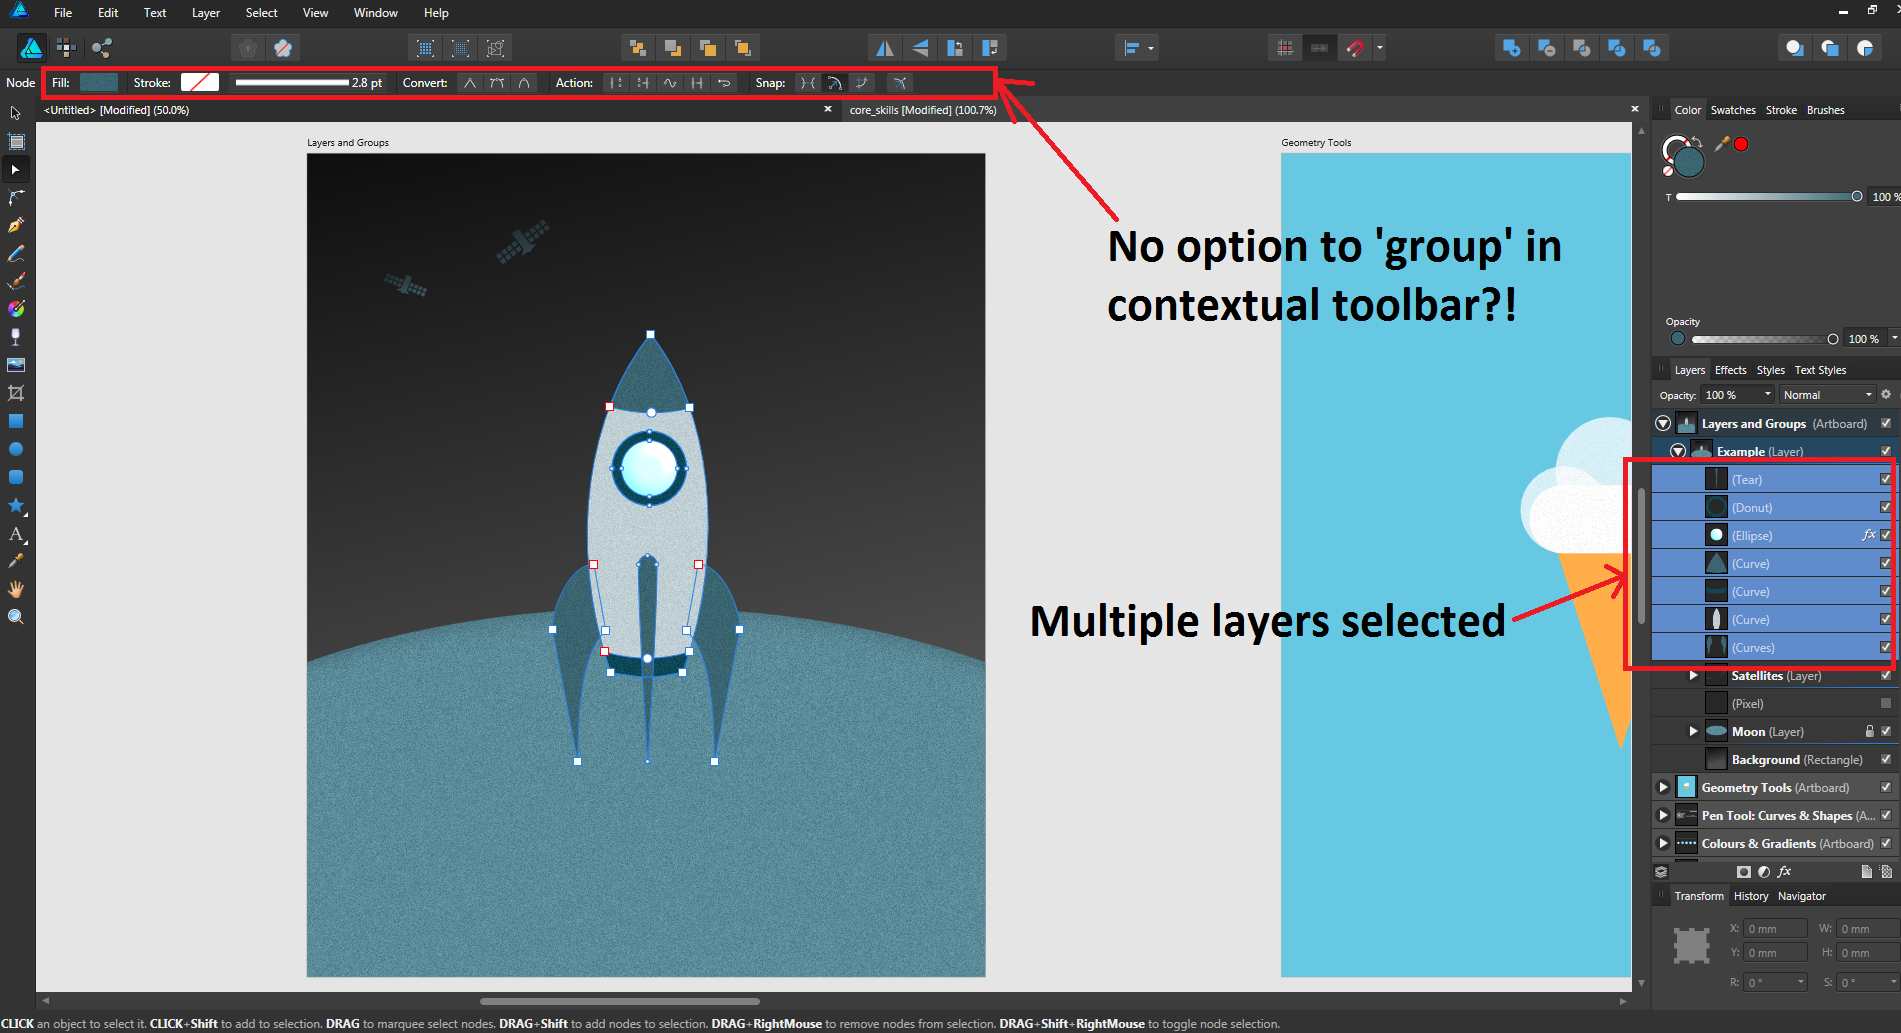The width and height of the screenshot is (1901, 1033).
Task: Click the Fill colour swatch in context toolbar
Action: click(x=99, y=83)
